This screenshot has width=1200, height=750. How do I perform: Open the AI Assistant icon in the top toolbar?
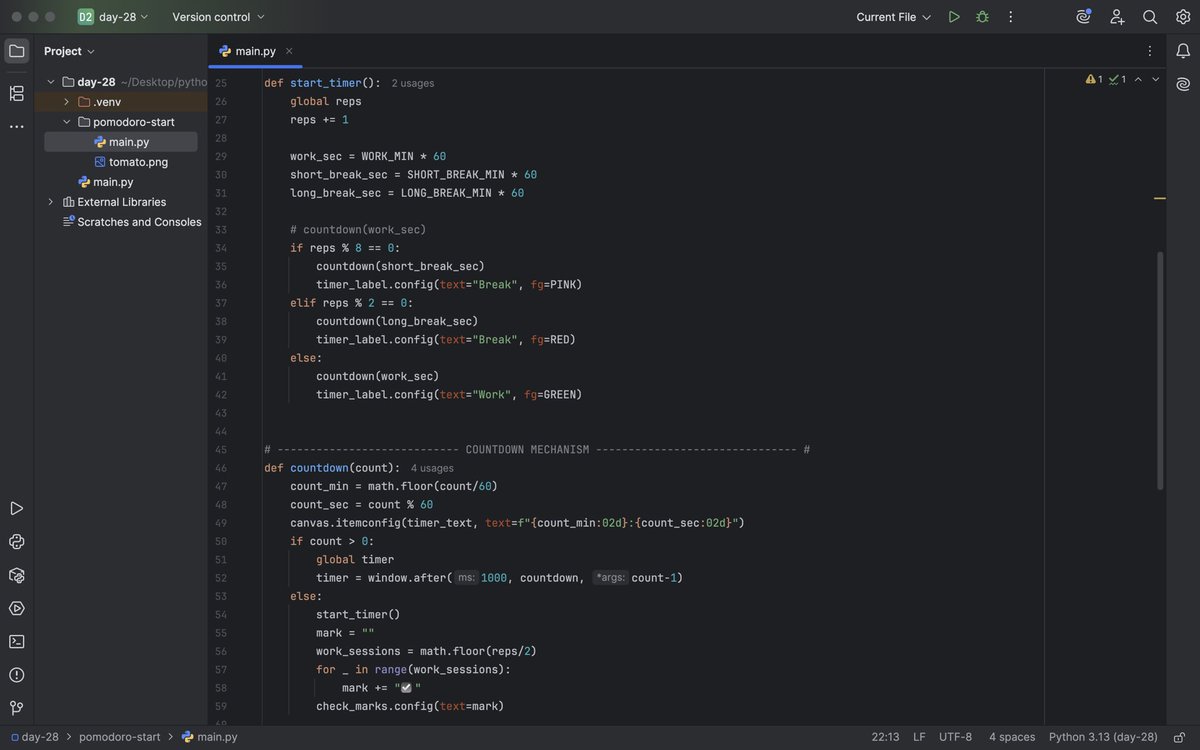tap(1084, 17)
